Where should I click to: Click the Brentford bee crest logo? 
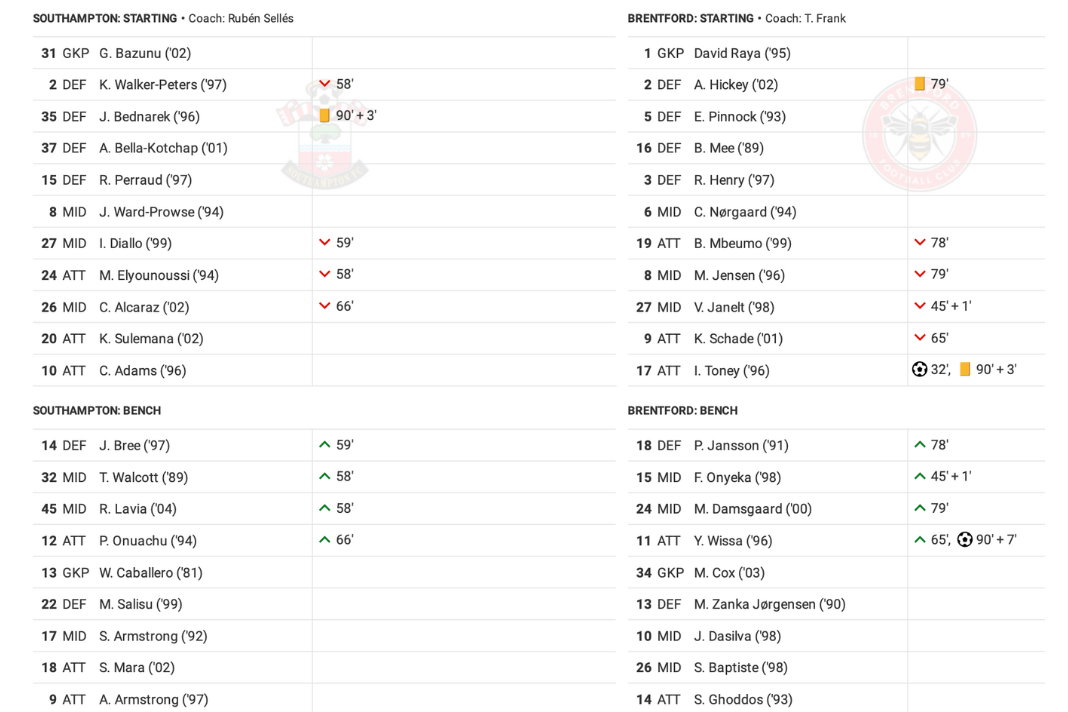point(920,134)
